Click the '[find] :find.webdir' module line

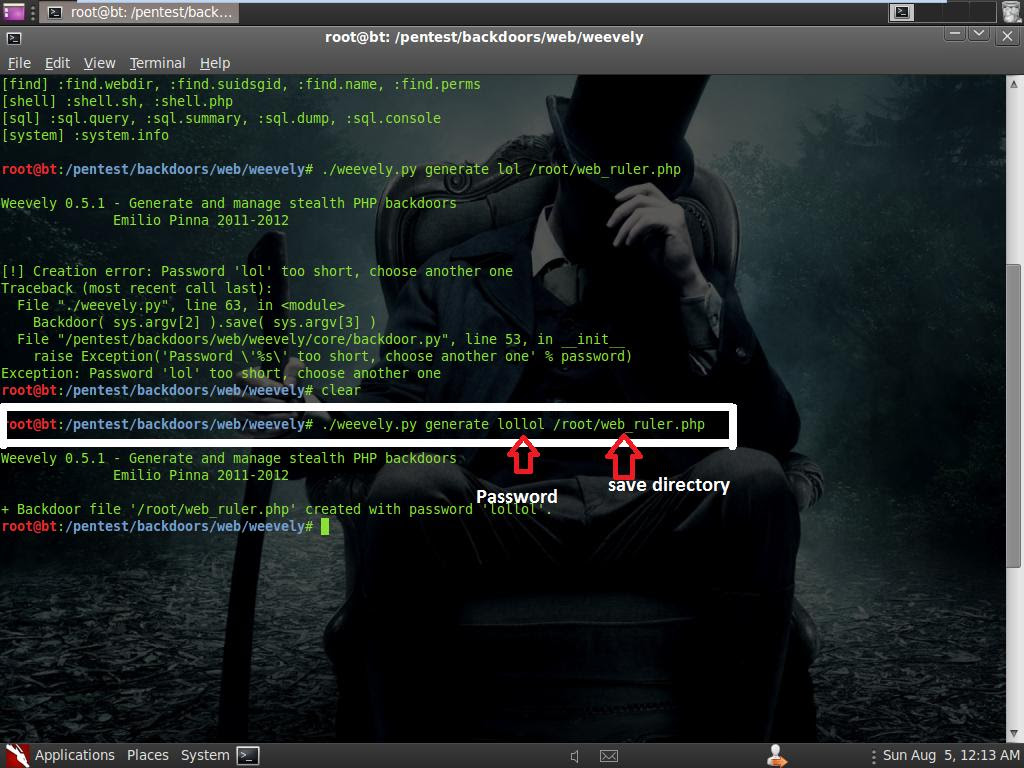pos(240,84)
